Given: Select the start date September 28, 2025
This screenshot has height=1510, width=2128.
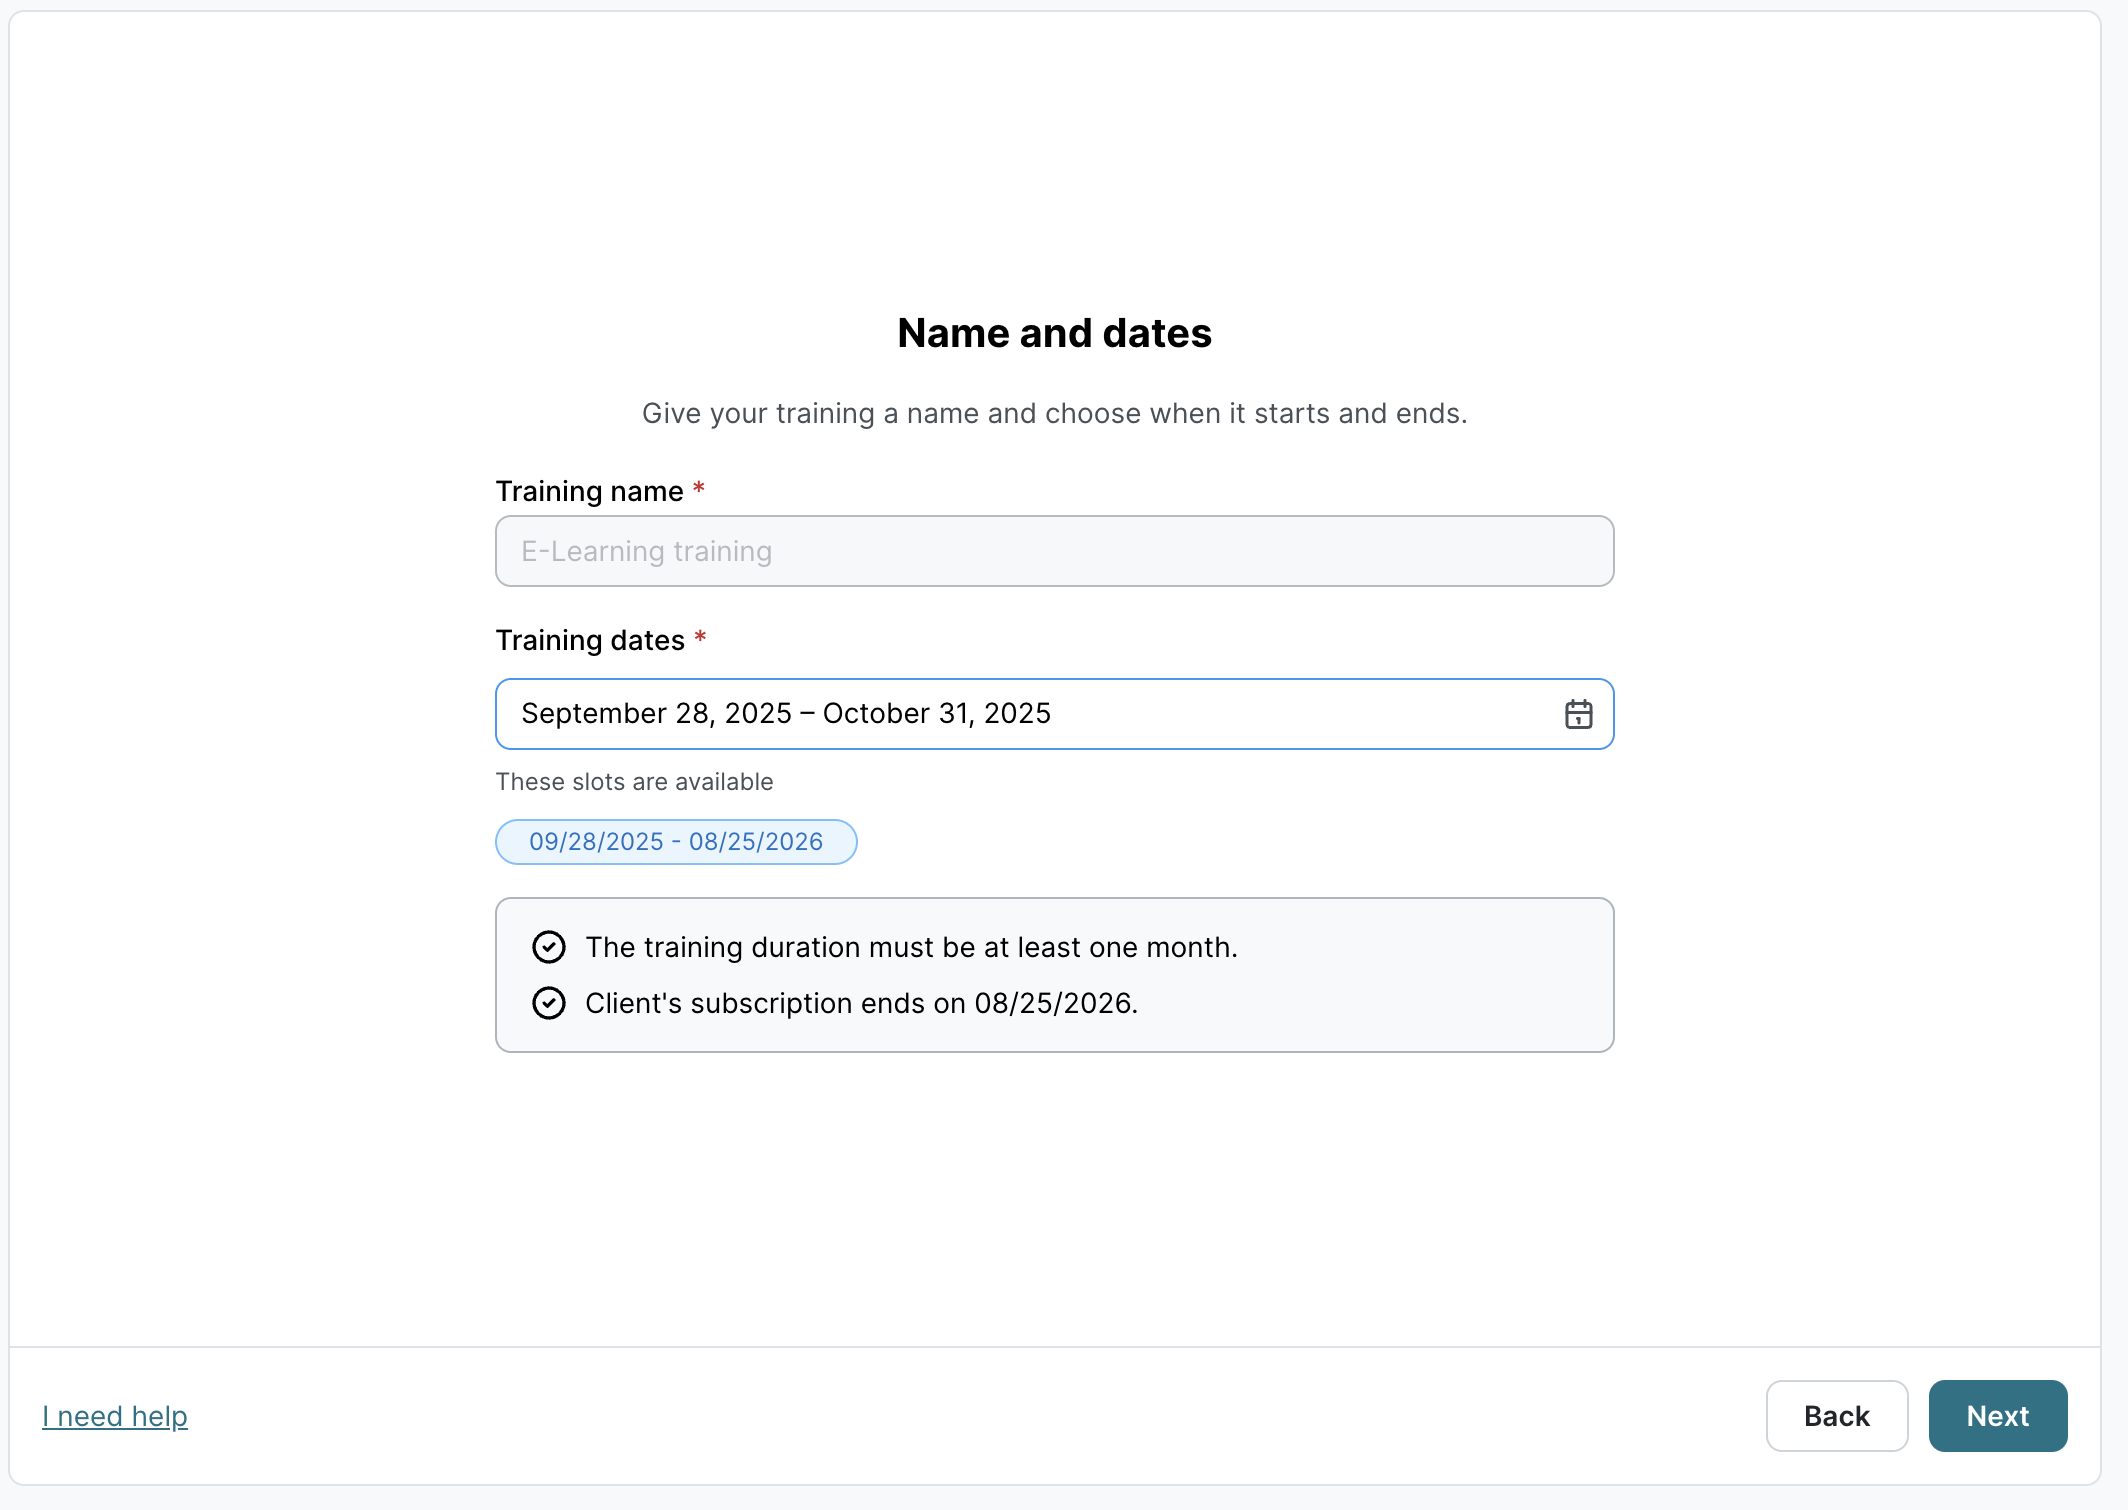Looking at the screenshot, I should [x=656, y=714].
